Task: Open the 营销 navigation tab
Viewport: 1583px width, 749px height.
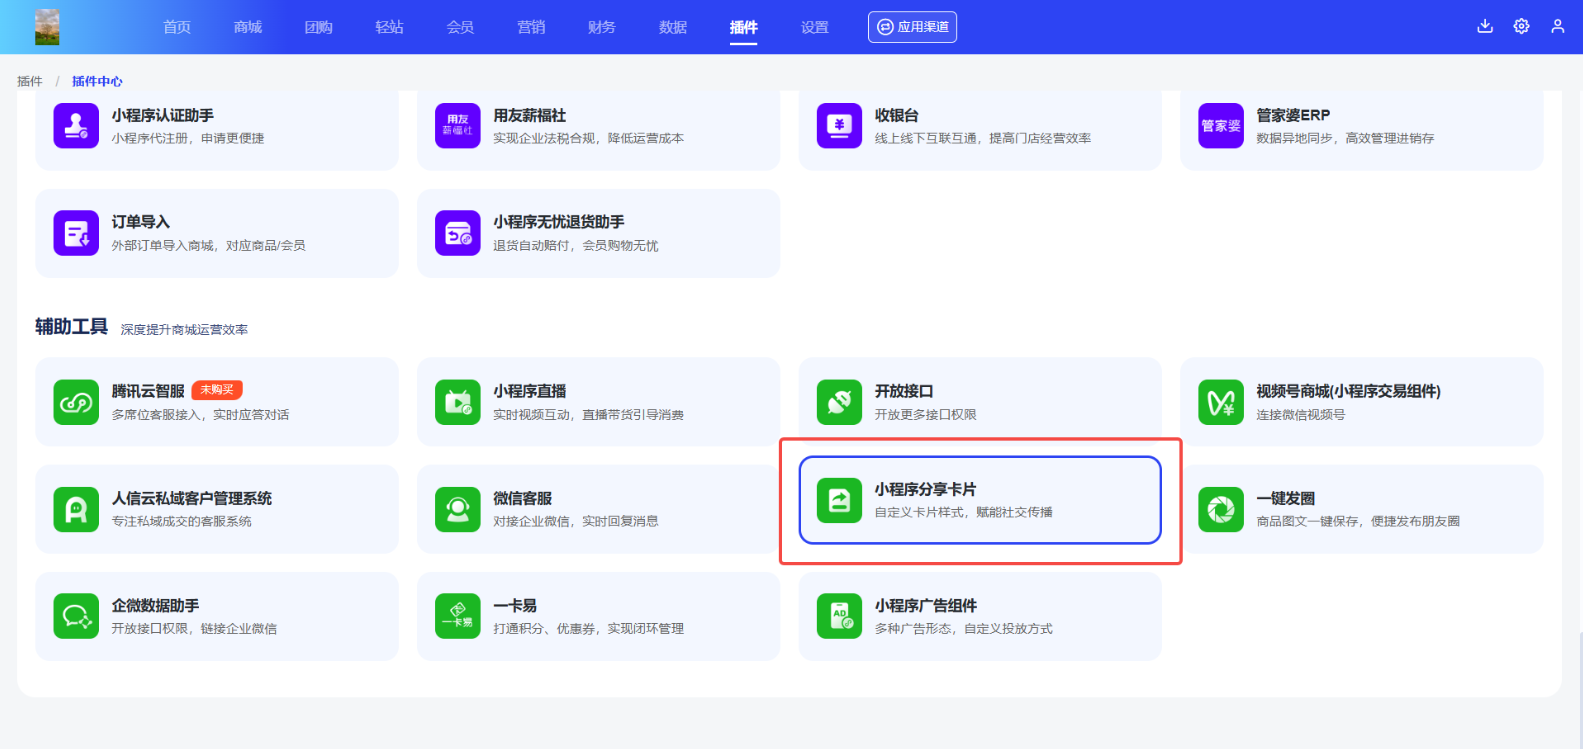Action: pyautogui.click(x=531, y=27)
